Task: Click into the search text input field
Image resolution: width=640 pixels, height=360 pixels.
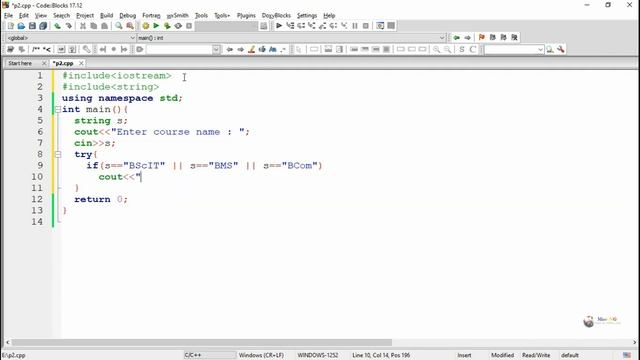Action: (x=179, y=49)
